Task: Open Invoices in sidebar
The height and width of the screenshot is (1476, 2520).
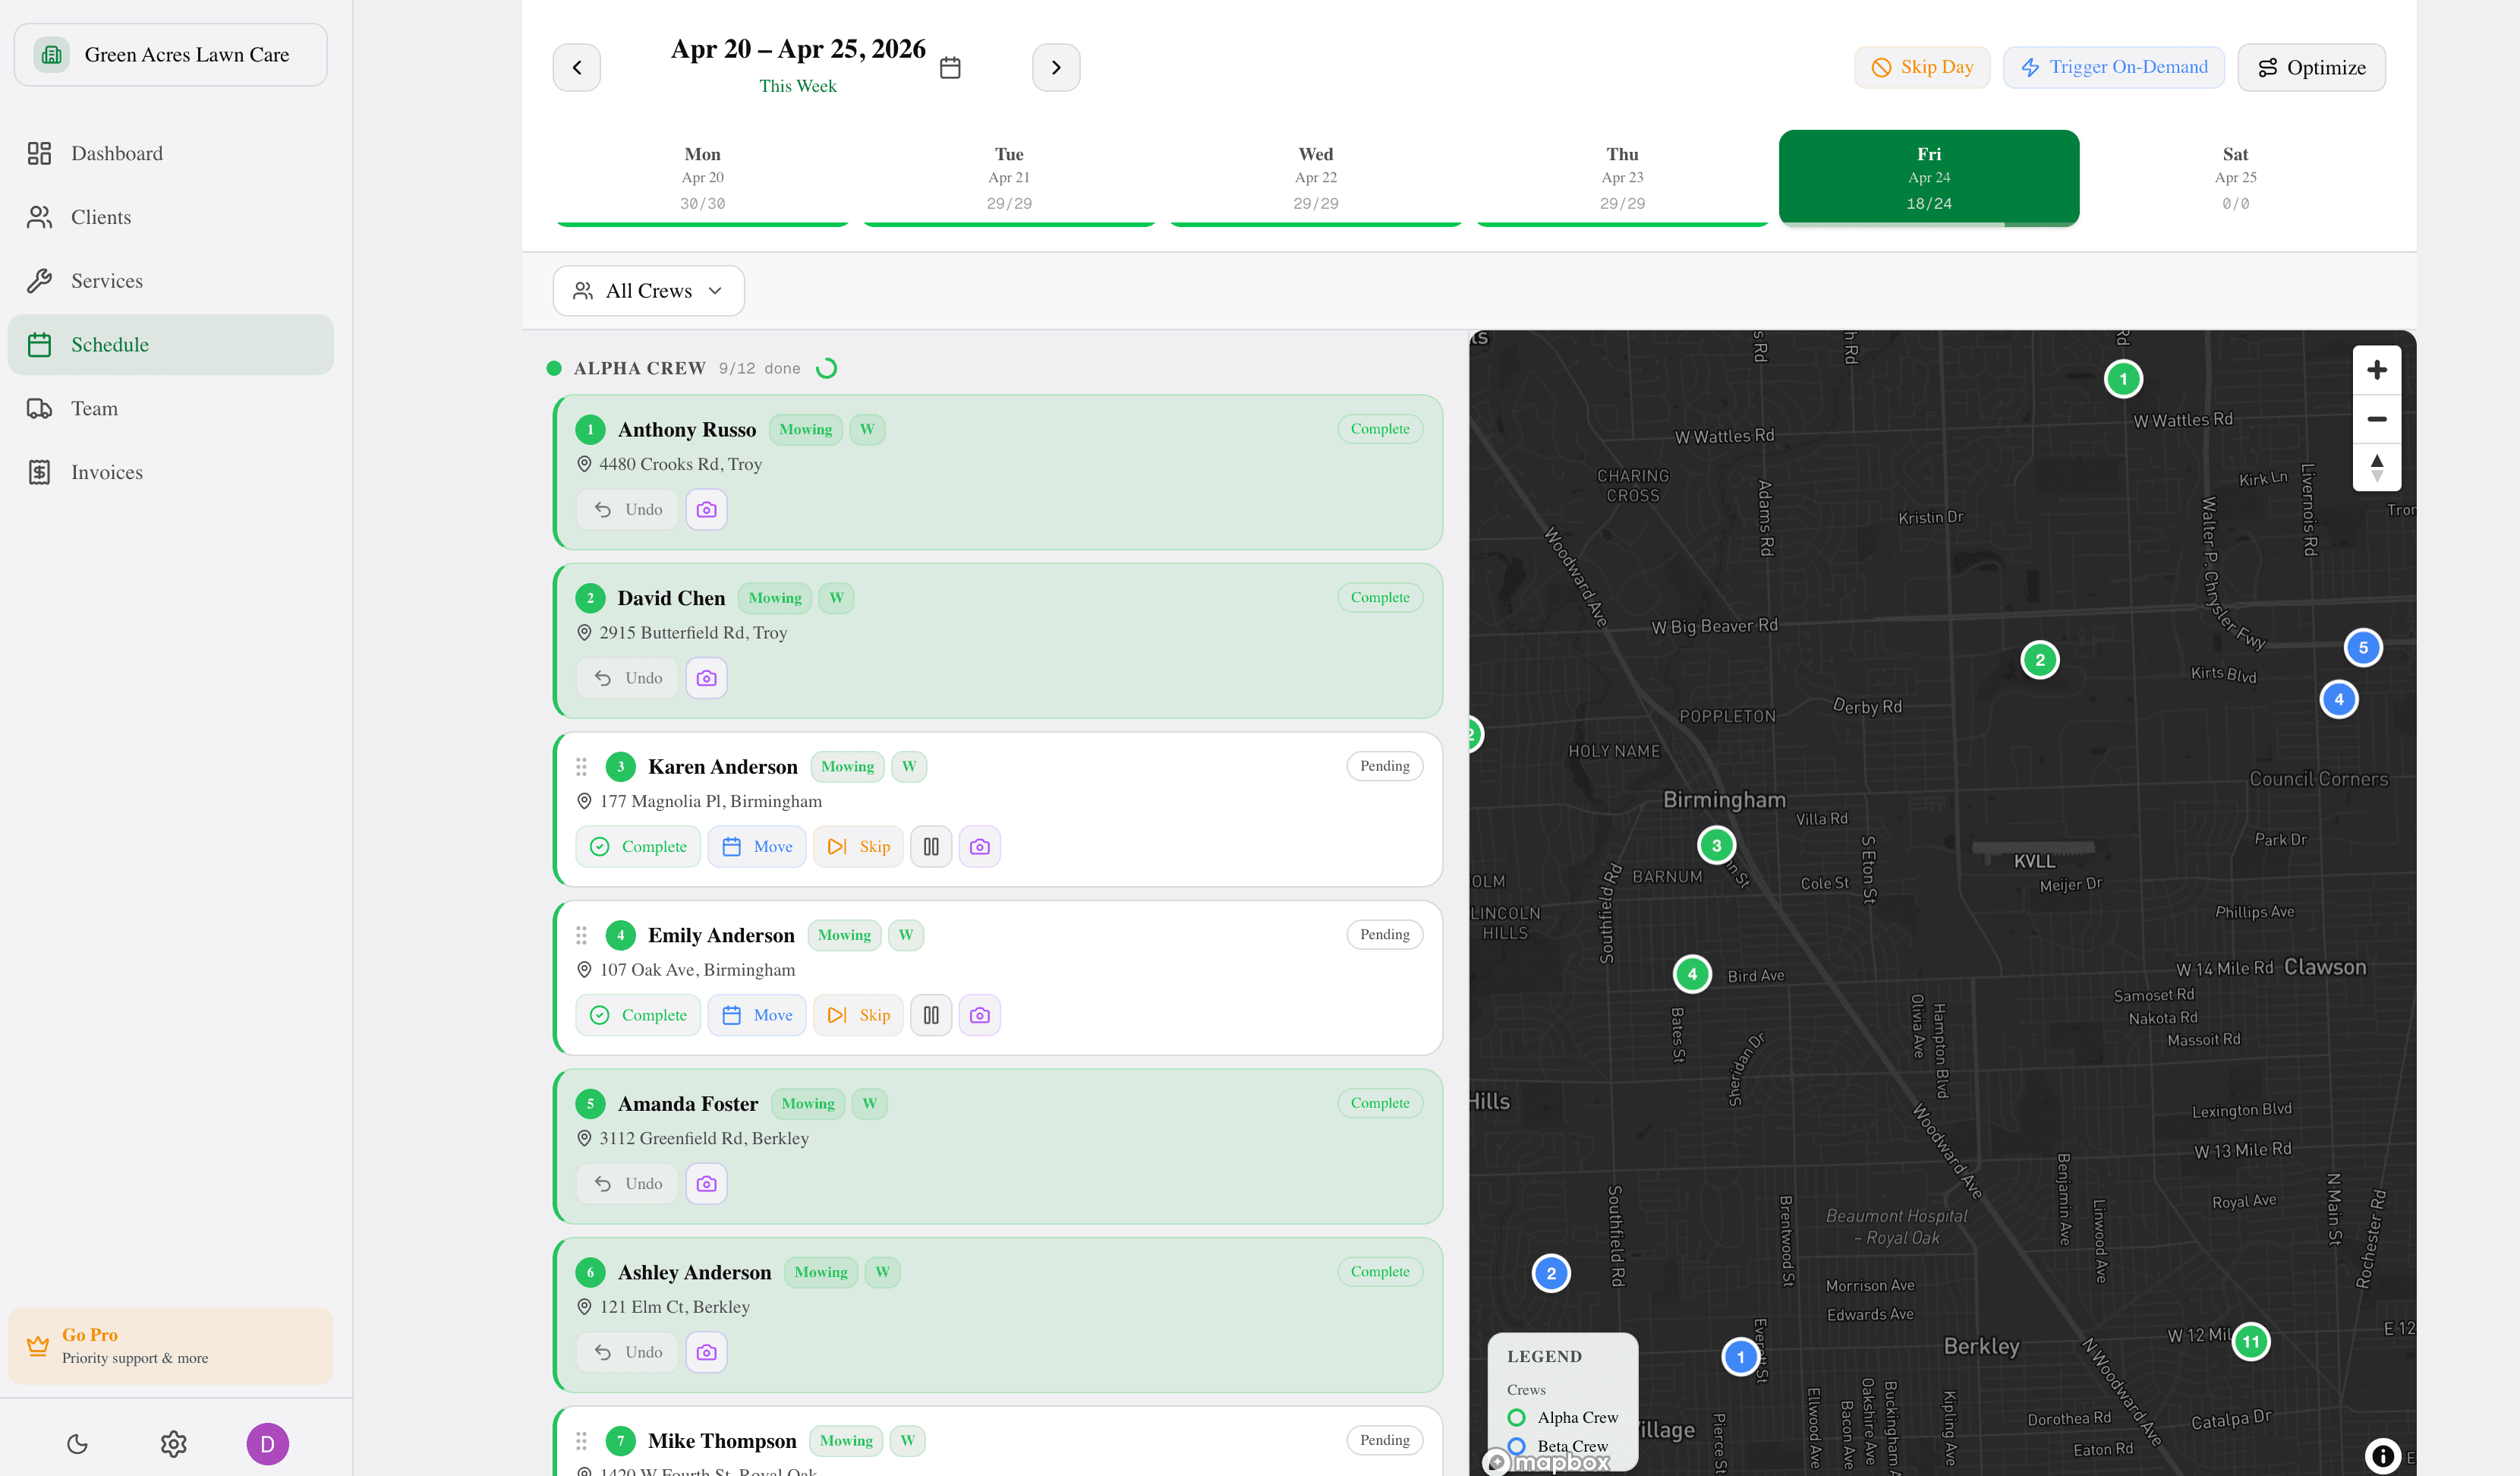Action: click(x=106, y=472)
